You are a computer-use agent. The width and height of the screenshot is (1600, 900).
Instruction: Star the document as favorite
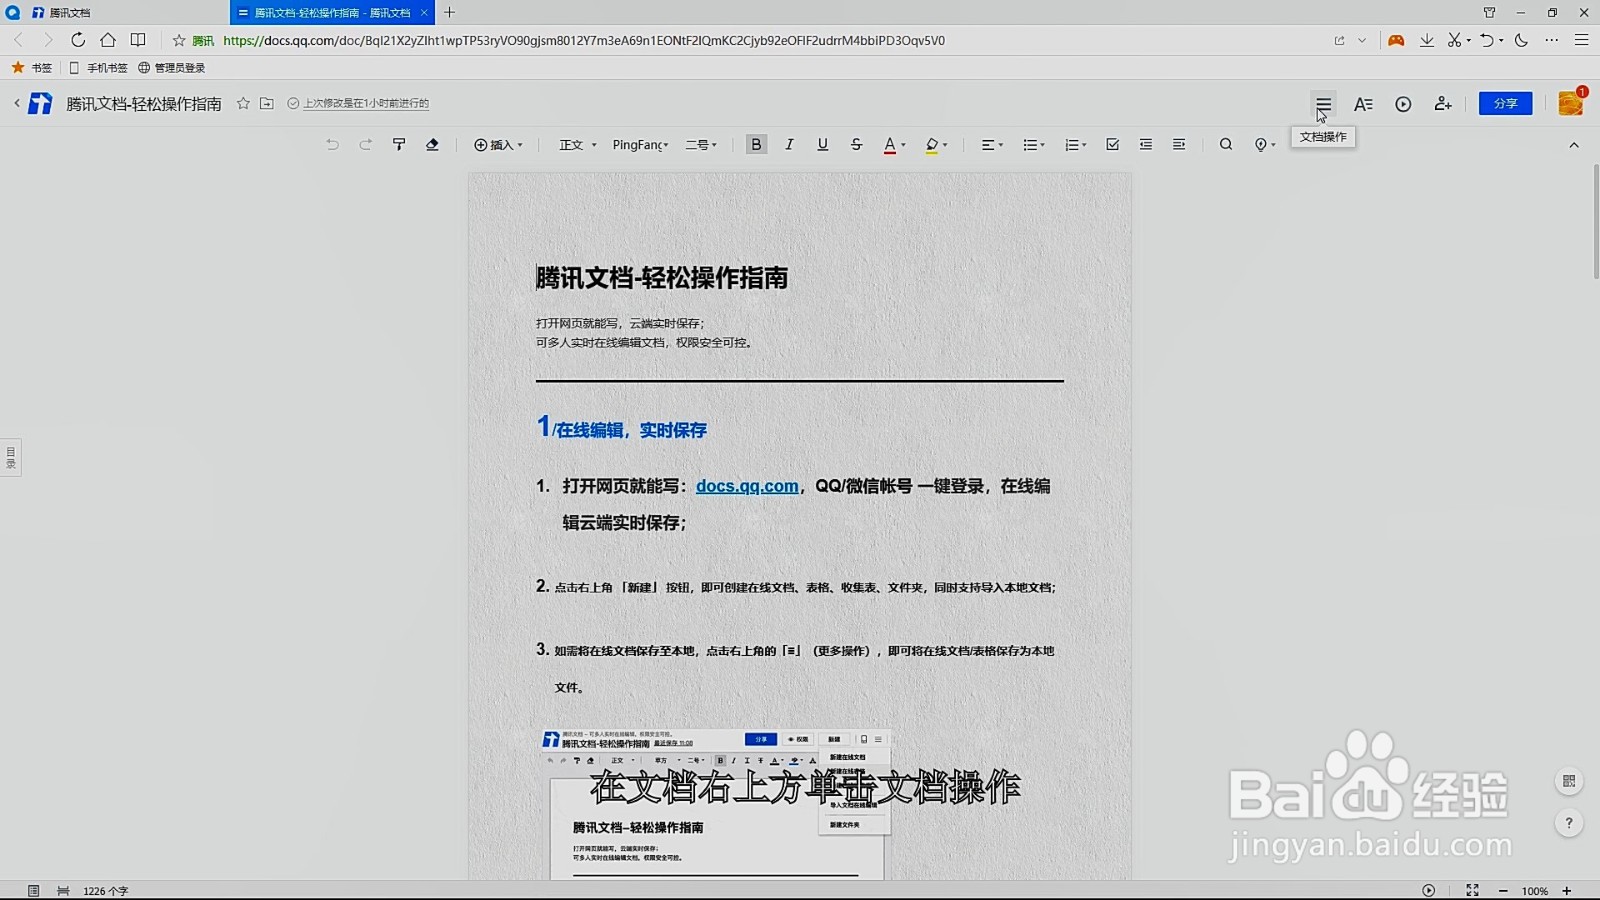pos(243,104)
